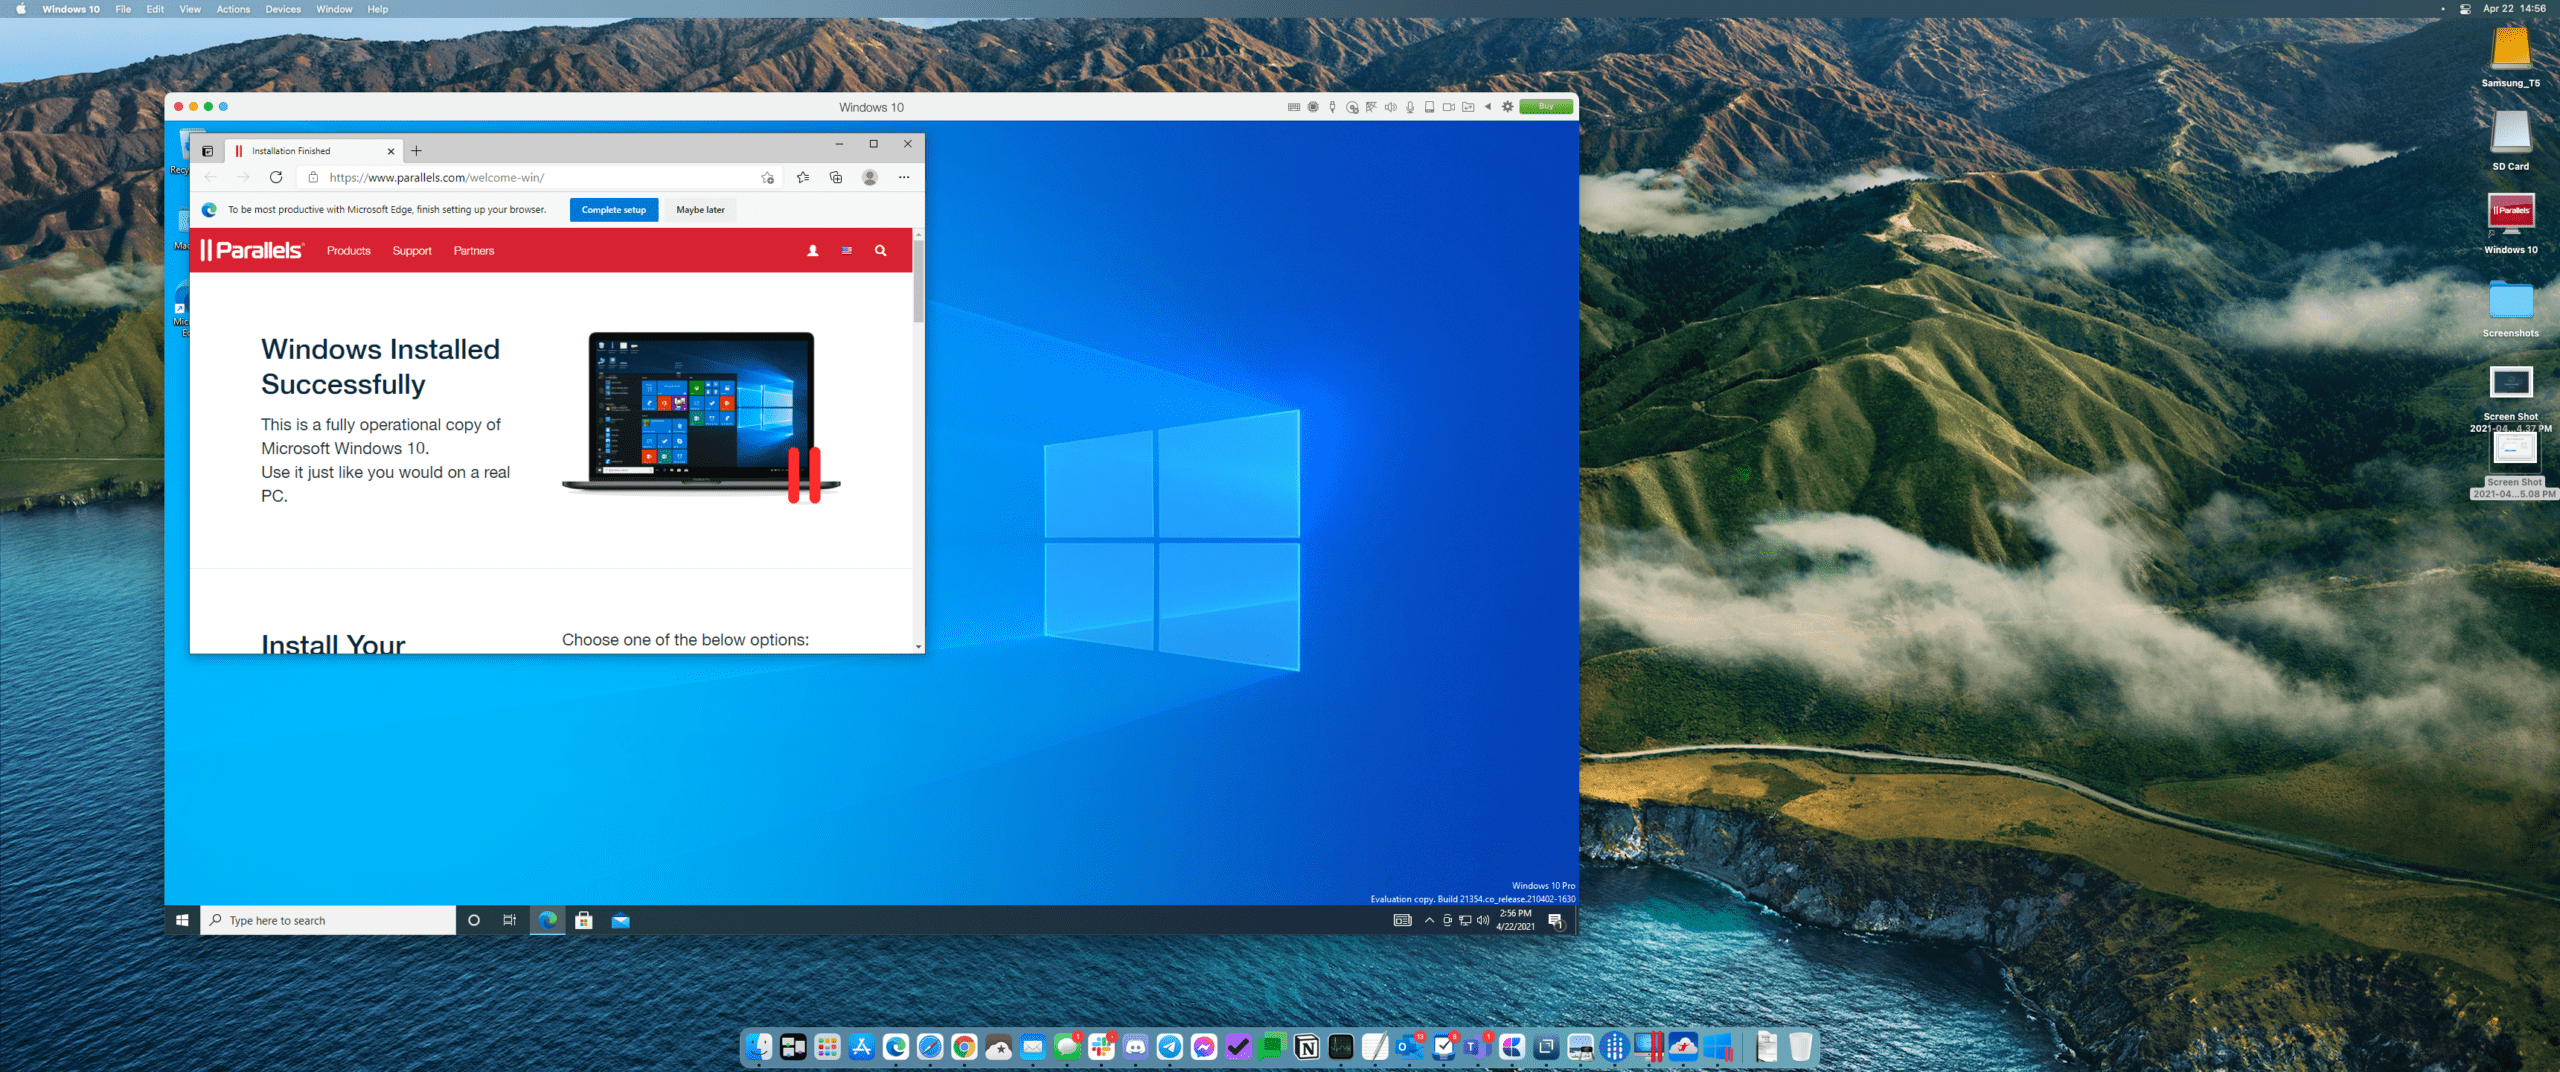Screen dimensions: 2560x1072
Task: Open the Help menu in macOS menu bar
Action: 377,9
